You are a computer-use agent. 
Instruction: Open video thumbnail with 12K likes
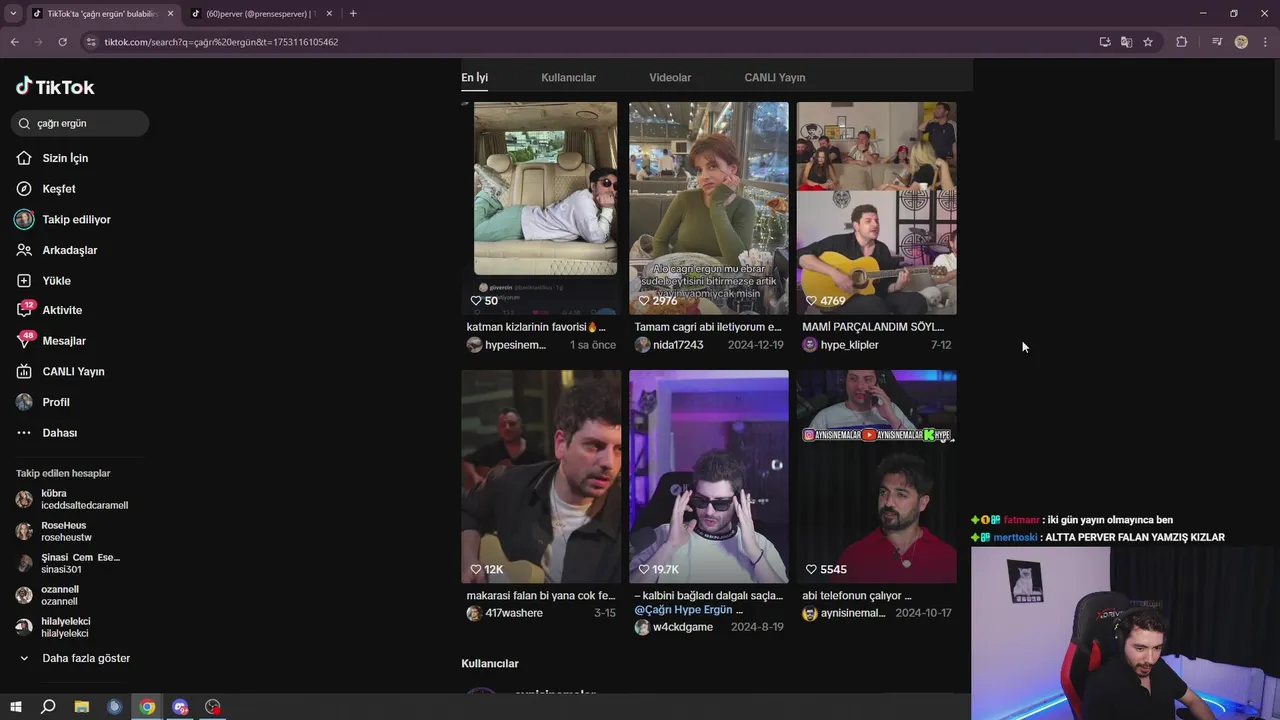click(x=541, y=477)
